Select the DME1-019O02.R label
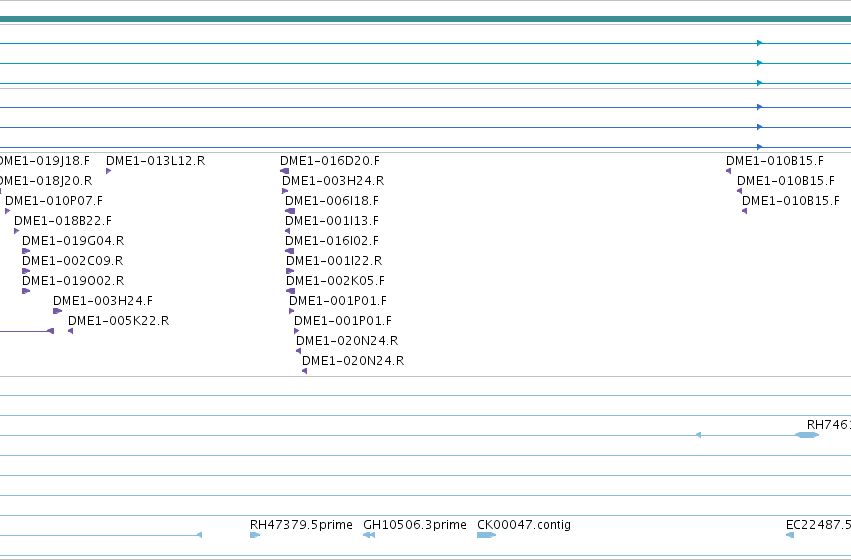The height and width of the screenshot is (560, 851). (73, 281)
